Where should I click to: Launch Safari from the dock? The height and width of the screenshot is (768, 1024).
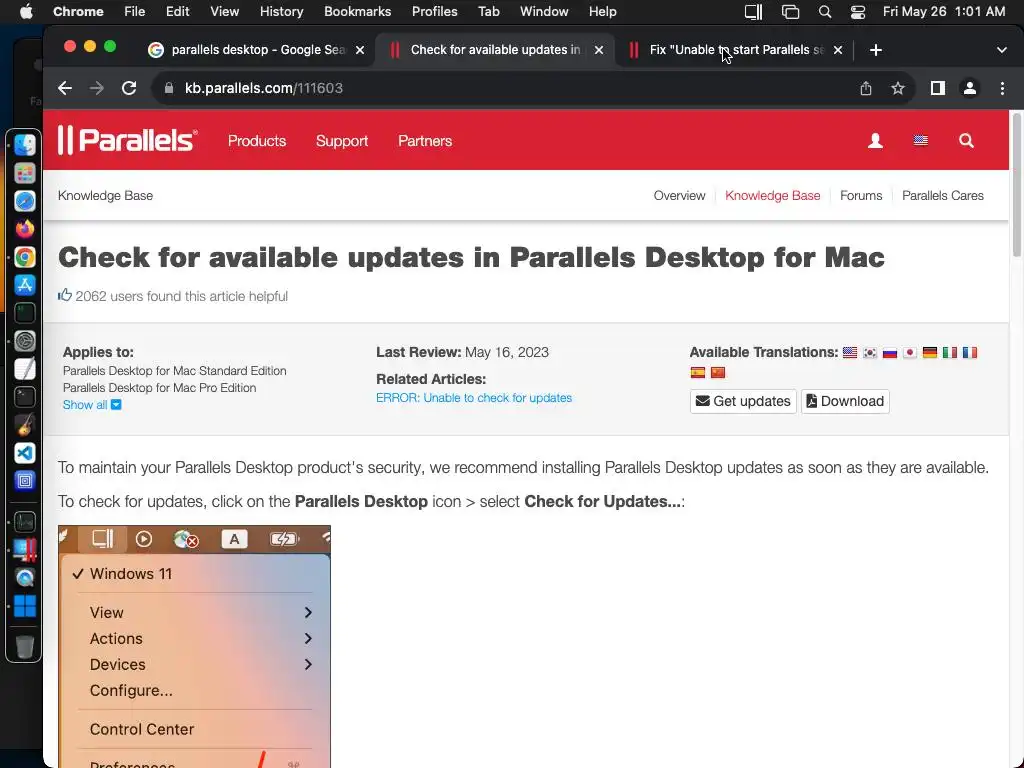point(25,201)
